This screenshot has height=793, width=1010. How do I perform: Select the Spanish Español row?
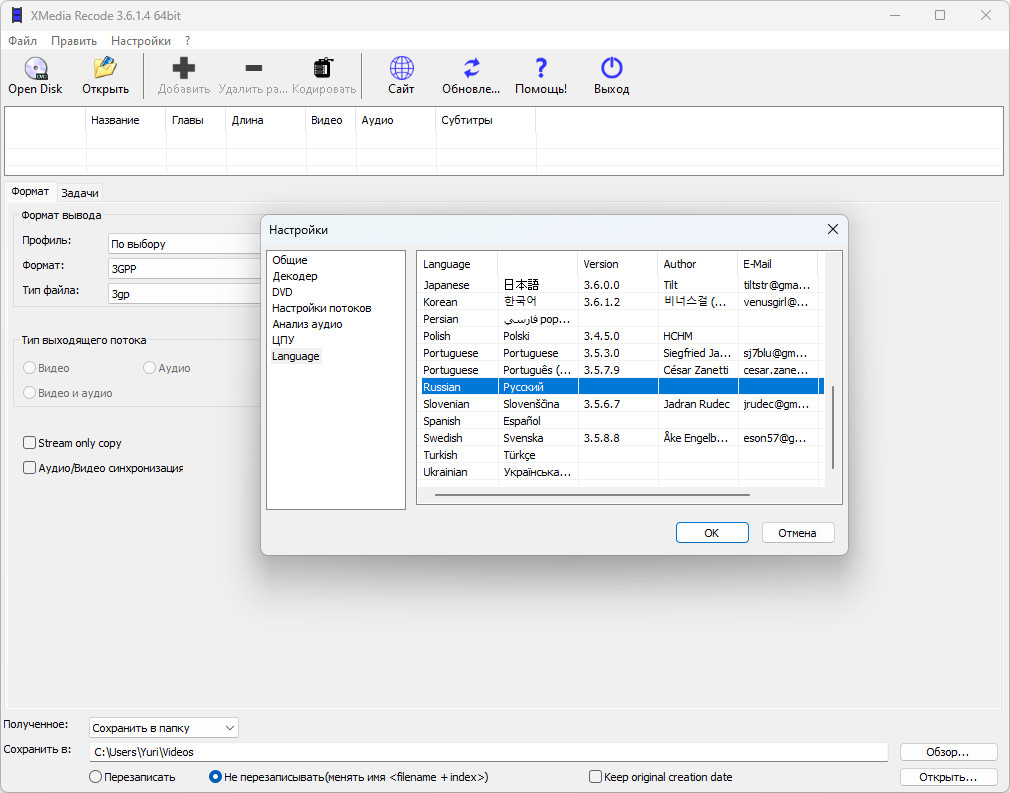click(620, 421)
